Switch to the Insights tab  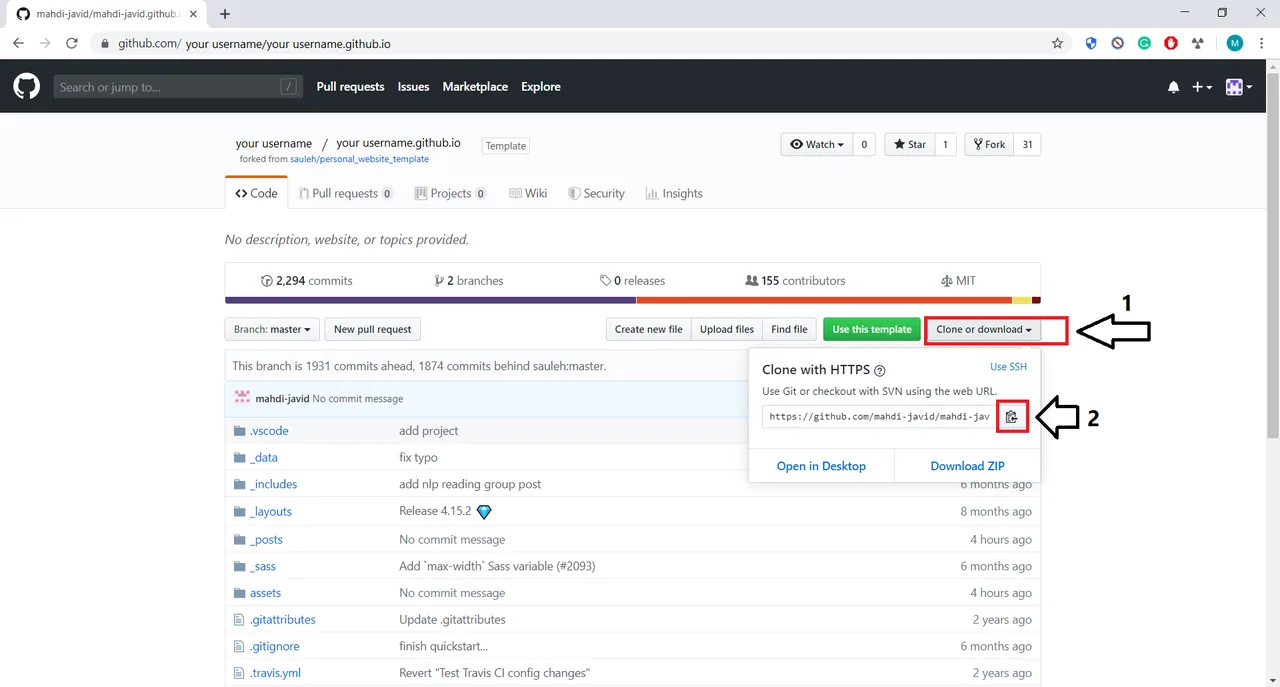pos(674,193)
